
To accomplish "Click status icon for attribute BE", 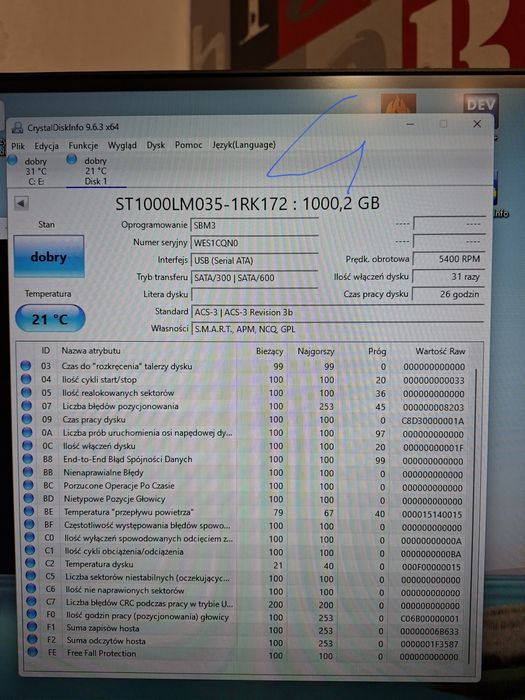I will coord(29,512).
